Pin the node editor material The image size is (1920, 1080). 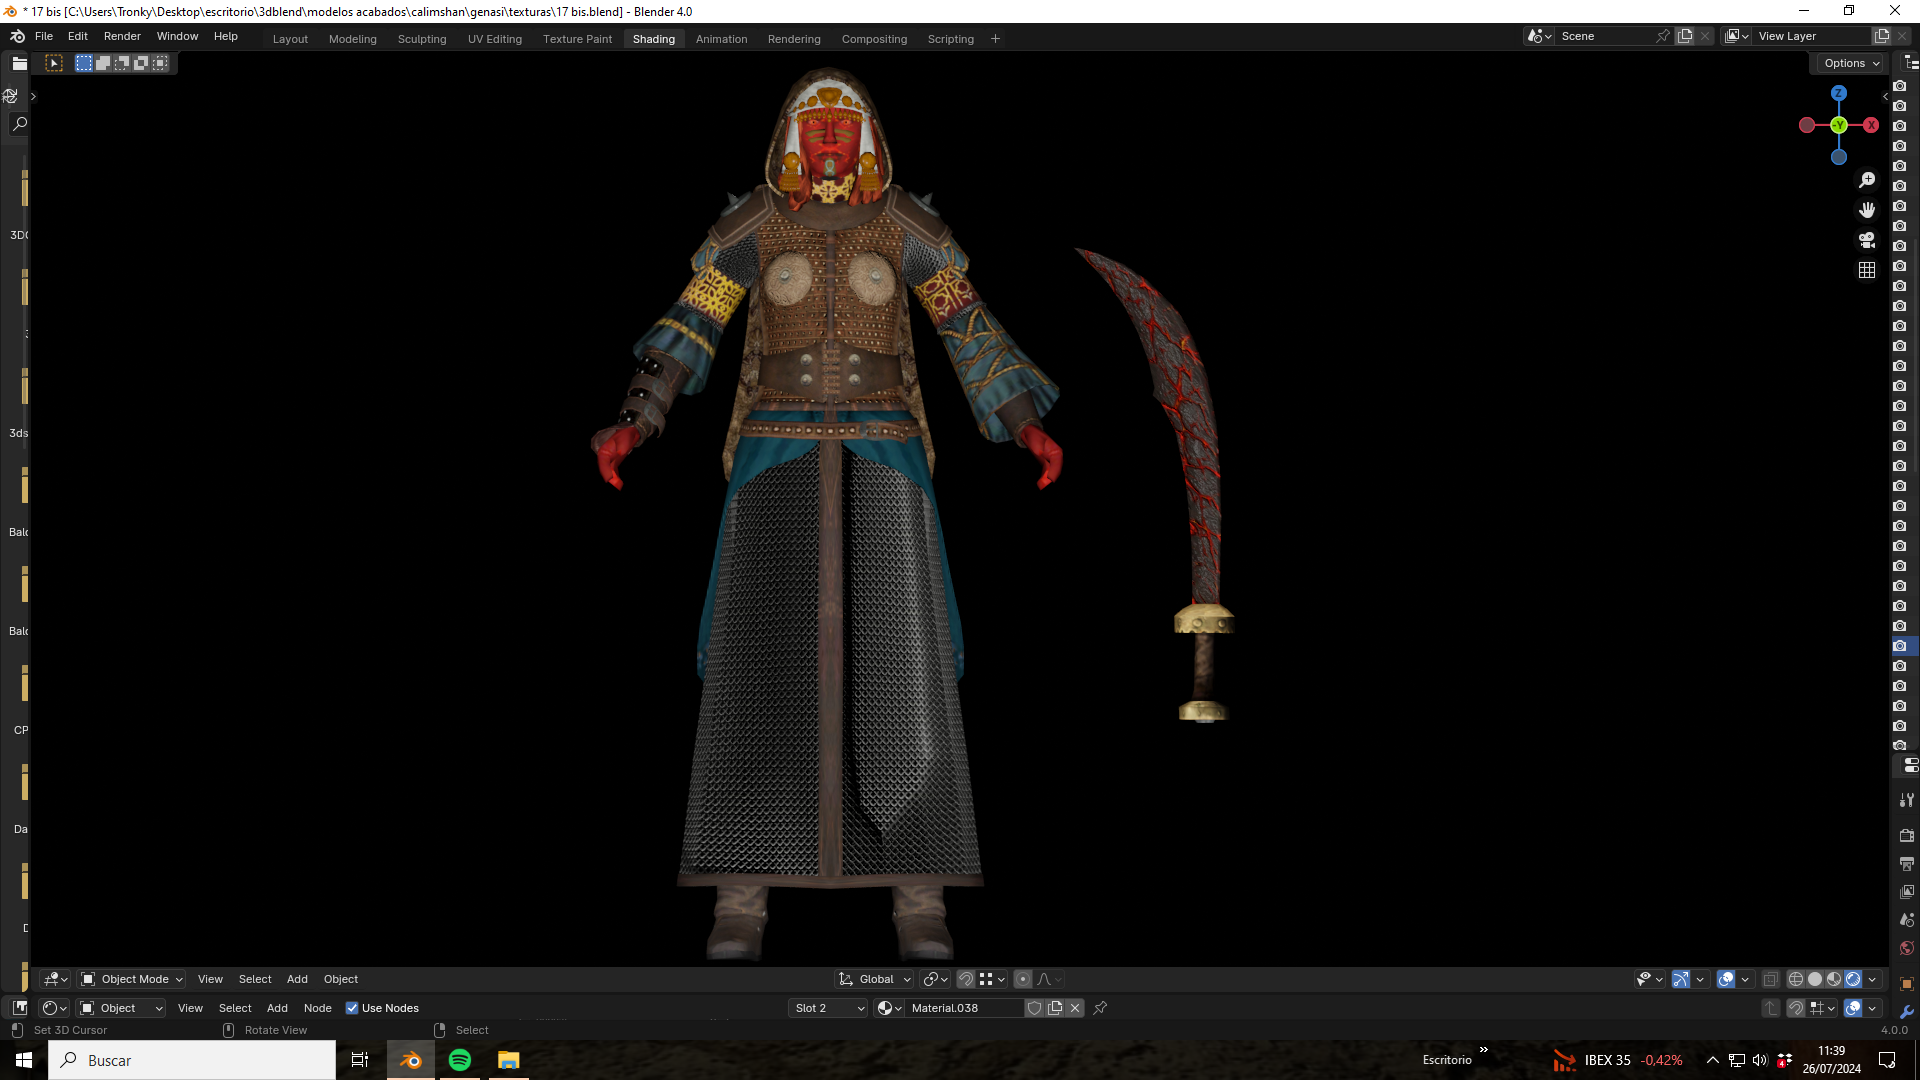click(1100, 1008)
